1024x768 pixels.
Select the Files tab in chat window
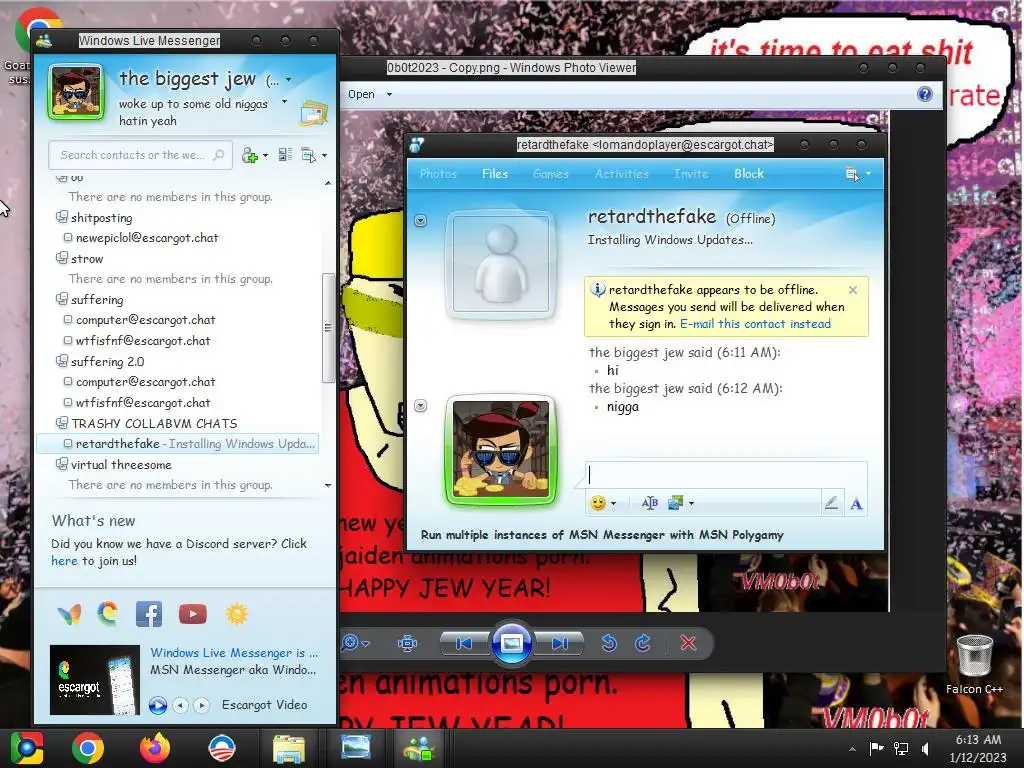point(495,174)
